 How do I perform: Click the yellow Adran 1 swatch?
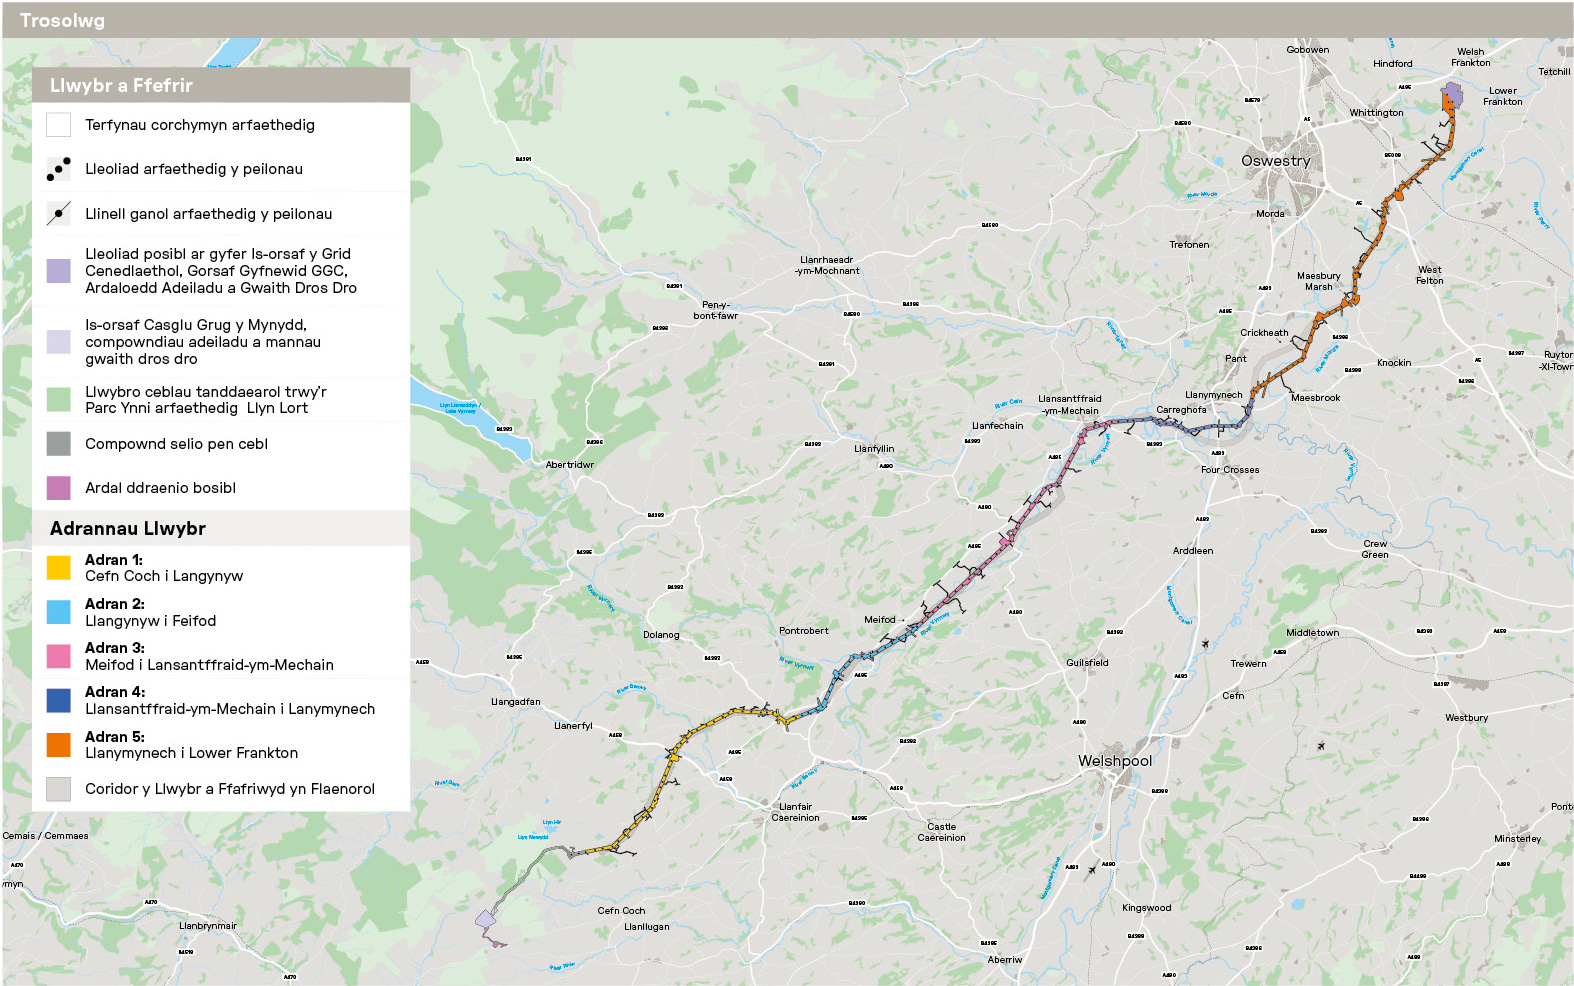[59, 568]
